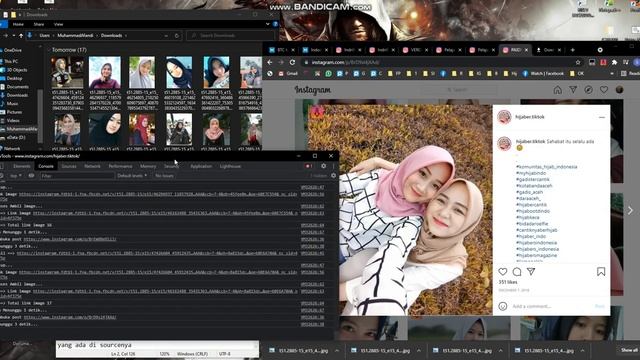Open options caret for first downloaded jpg

point(337,351)
